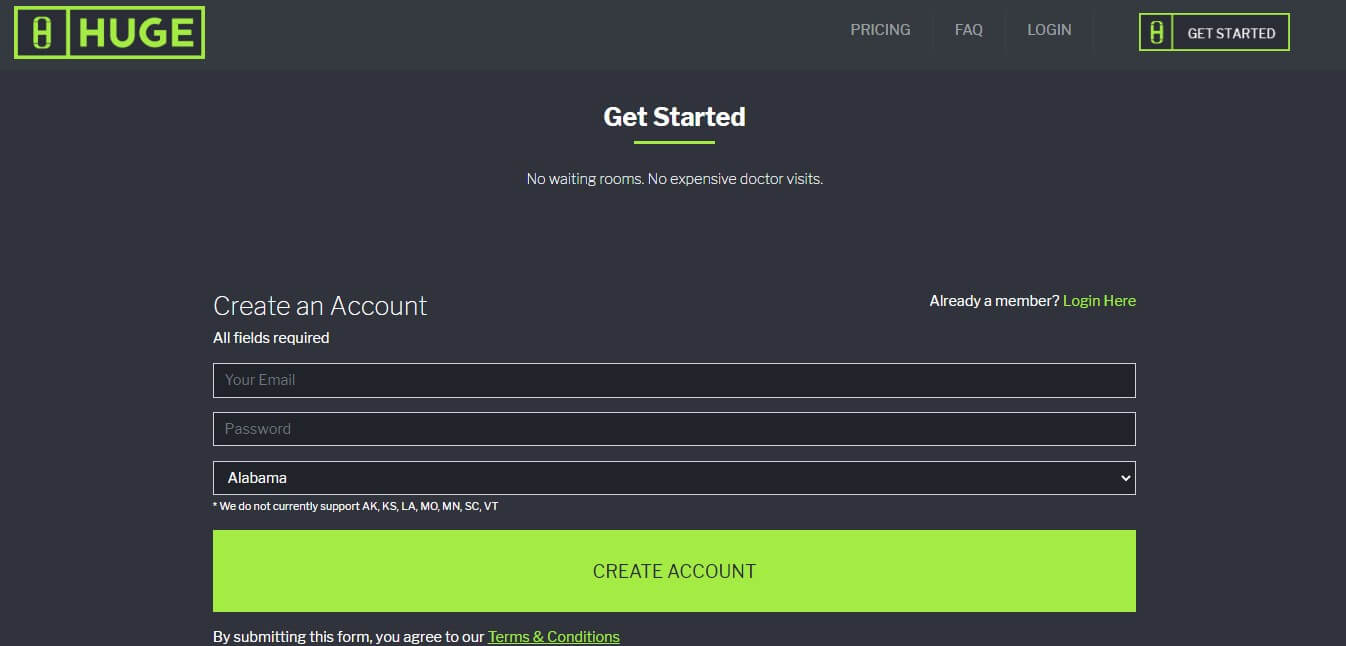Click 'No waiting rooms' tagline text
The image size is (1346, 646).
[x=675, y=179]
